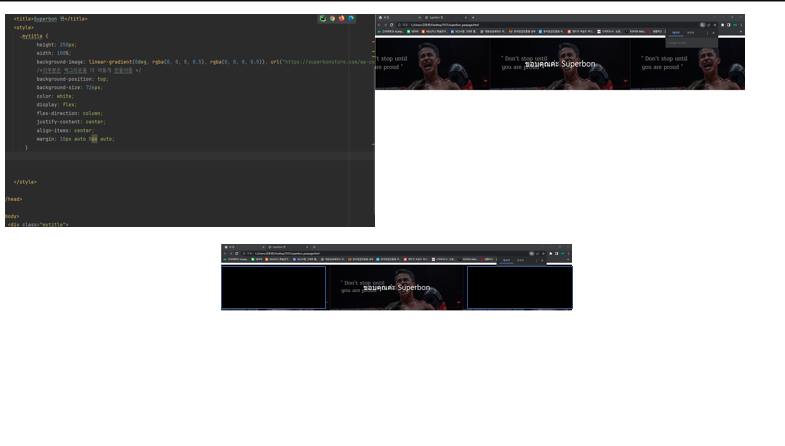785x446 pixels.
Task: Click the 'display: flex;' code line
Action: pyautogui.click(x=57, y=105)
